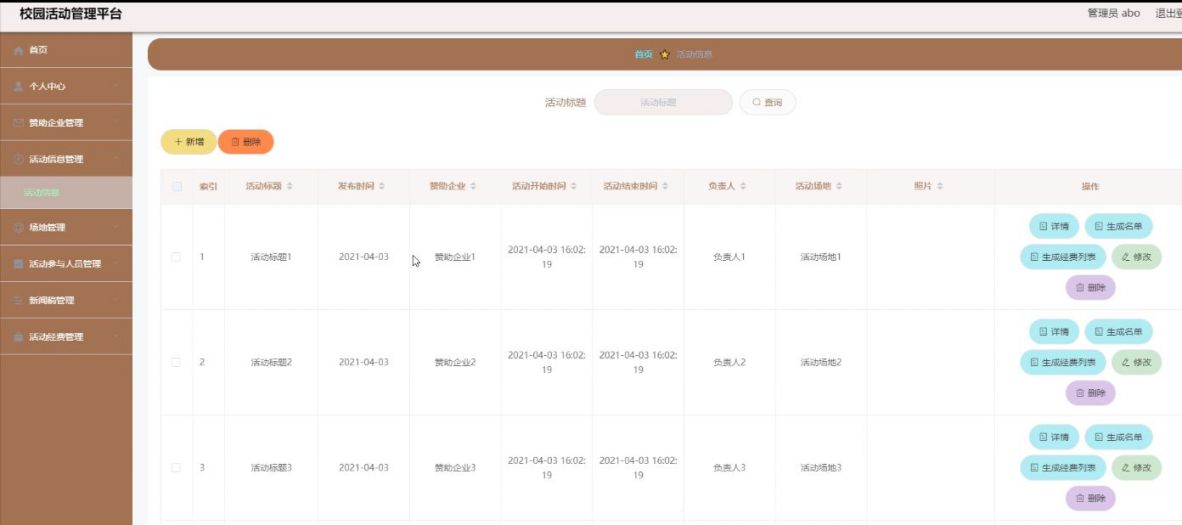
Task: Click the purple 删除 for 活动标题2
Action: click(x=1090, y=392)
